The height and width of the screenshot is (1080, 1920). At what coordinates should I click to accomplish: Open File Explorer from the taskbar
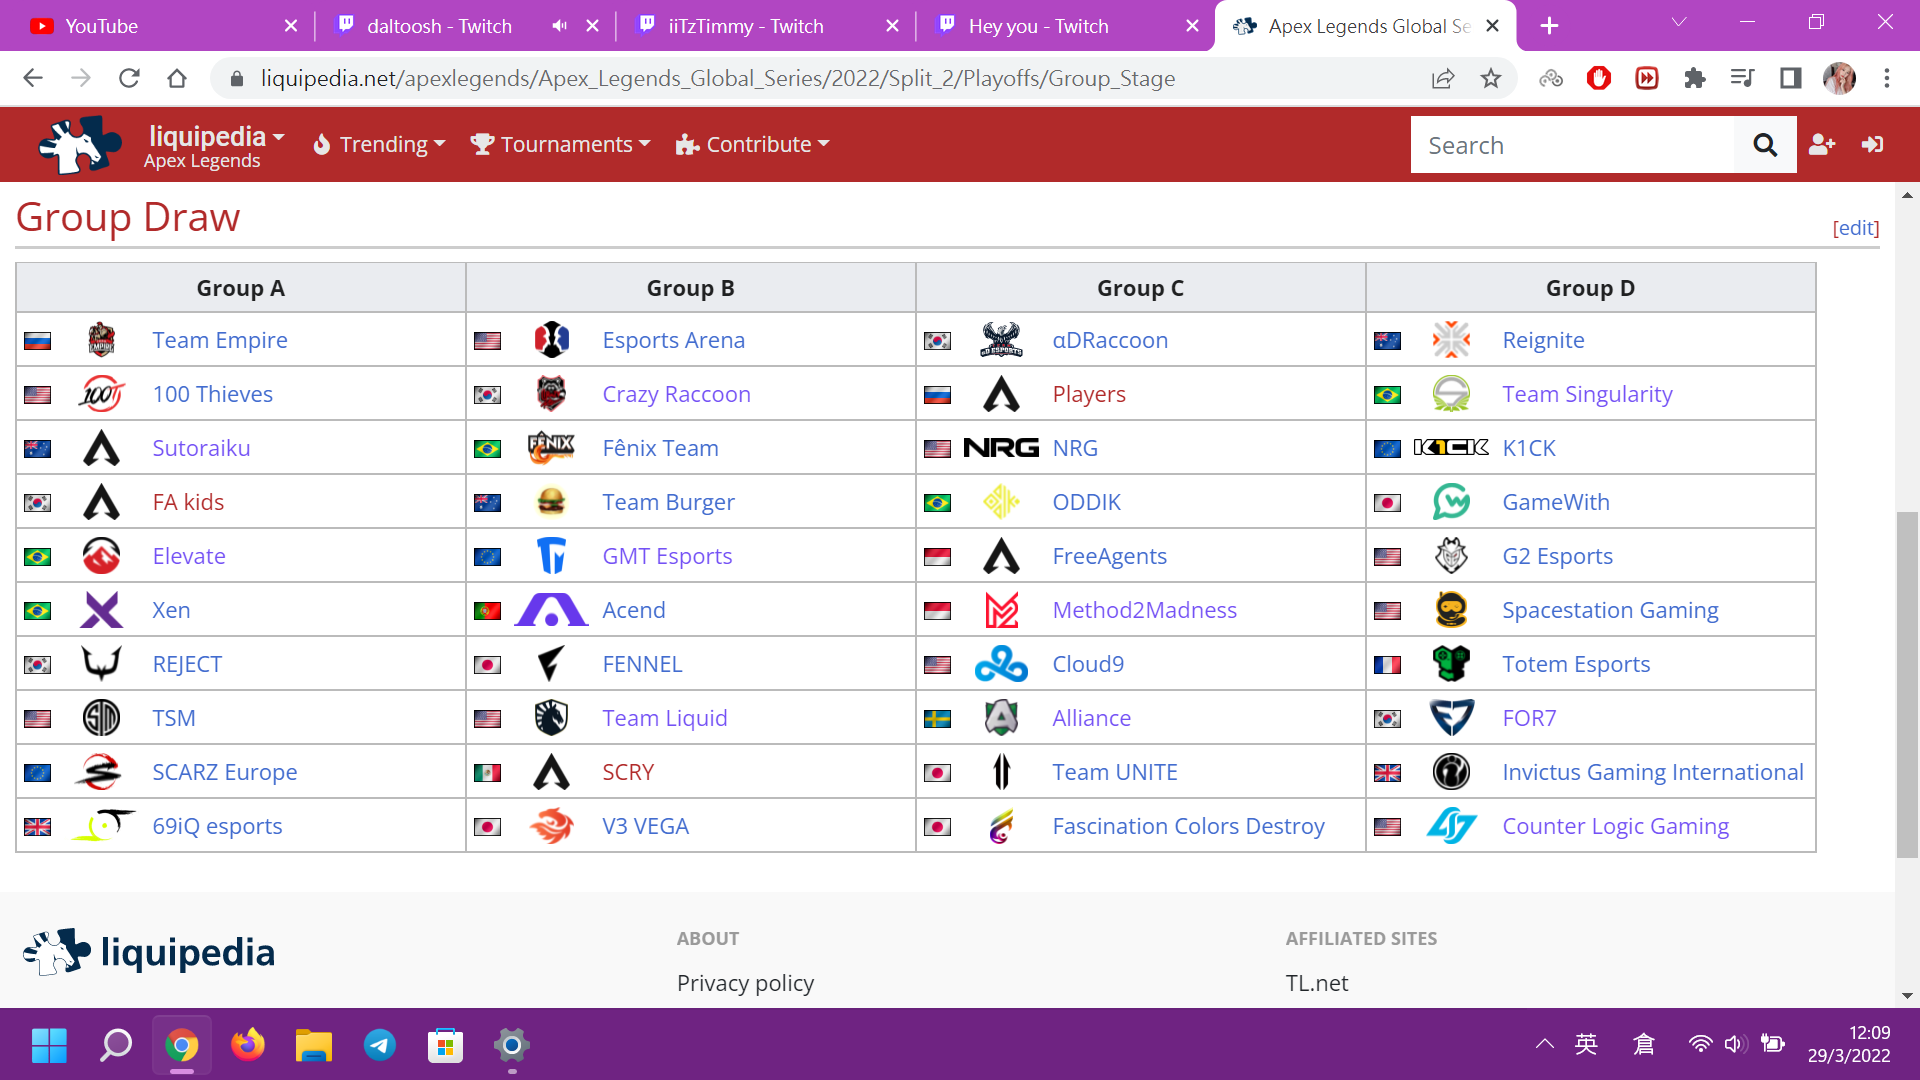313,1045
